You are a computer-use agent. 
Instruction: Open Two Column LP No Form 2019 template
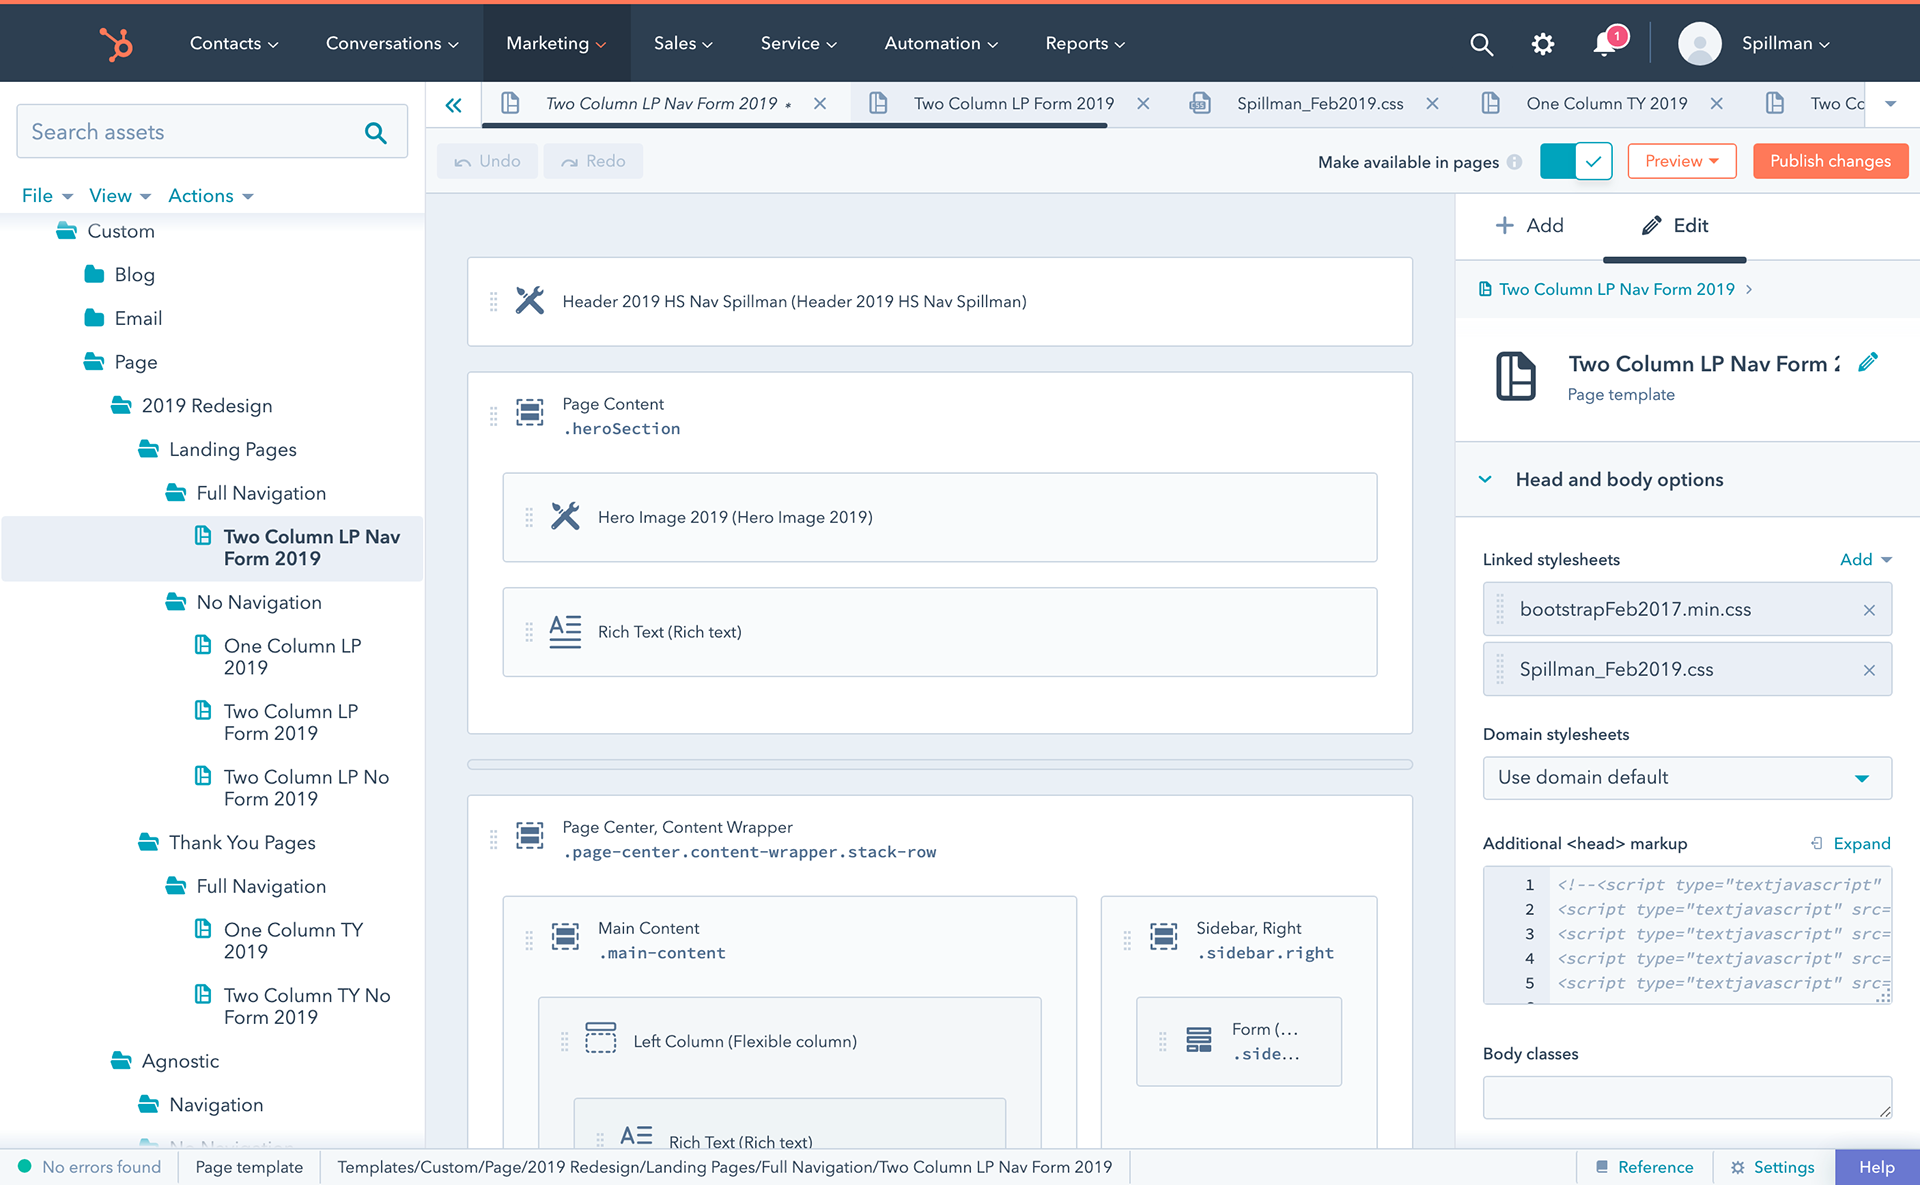coord(306,788)
